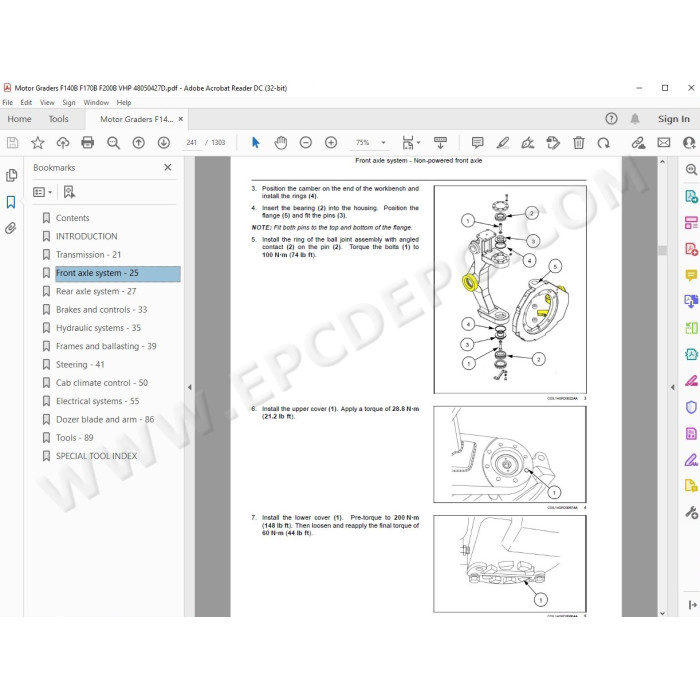This screenshot has height=700, width=700.
Task: Print the document with printer icon
Action: pyautogui.click(x=88, y=143)
